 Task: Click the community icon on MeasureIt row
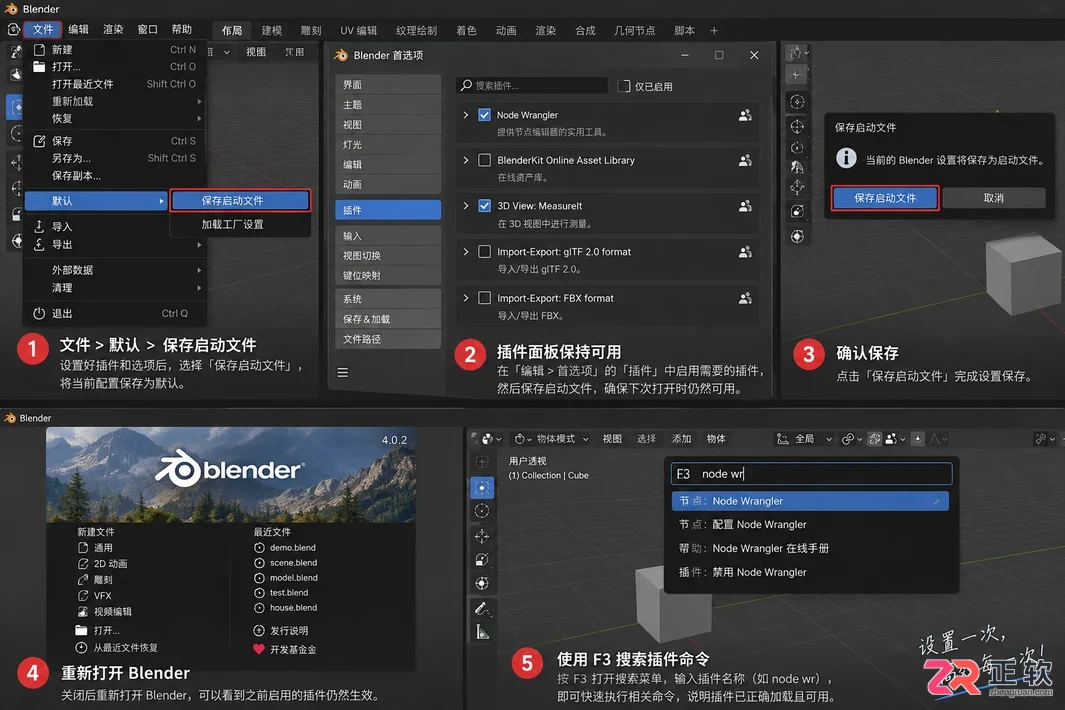[745, 206]
